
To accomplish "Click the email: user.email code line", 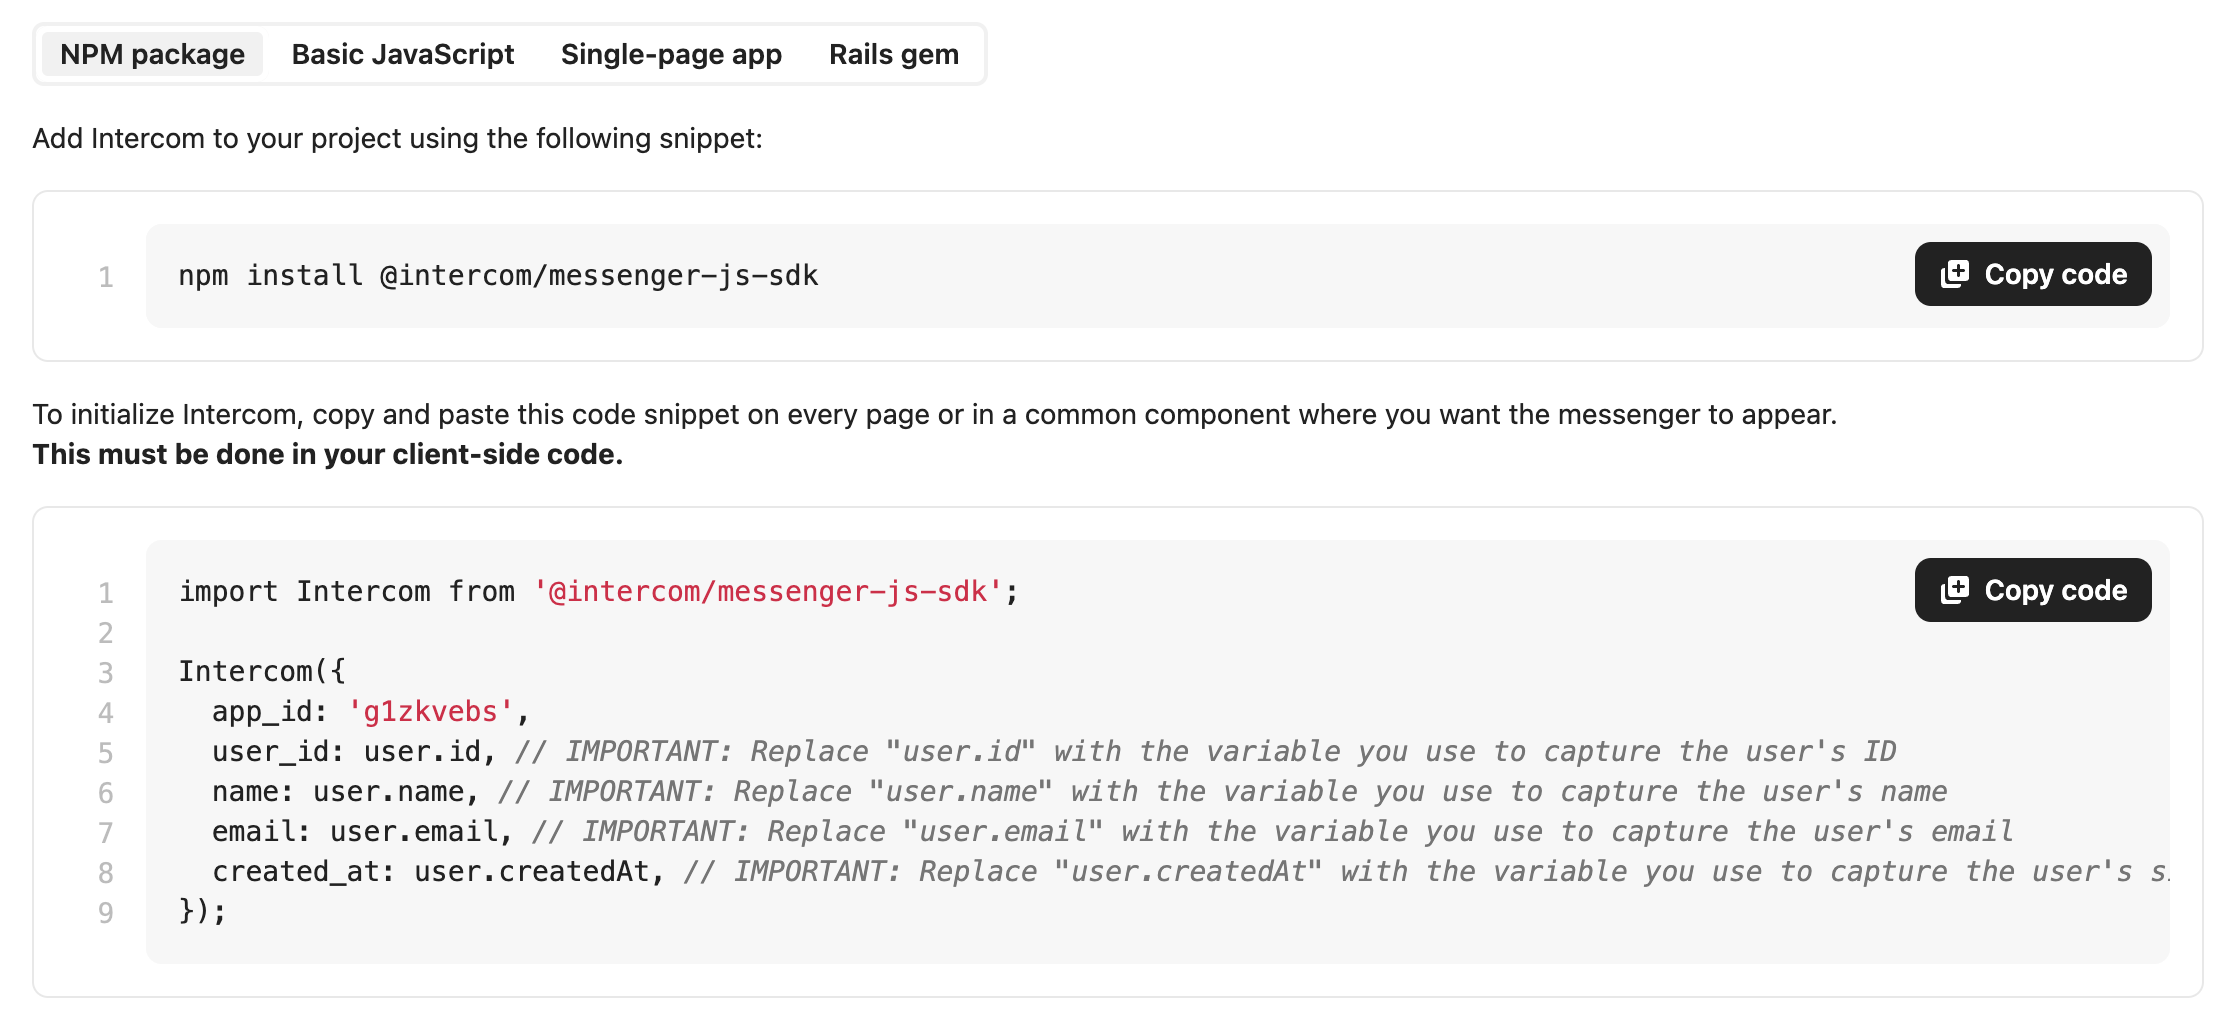I will 355,832.
